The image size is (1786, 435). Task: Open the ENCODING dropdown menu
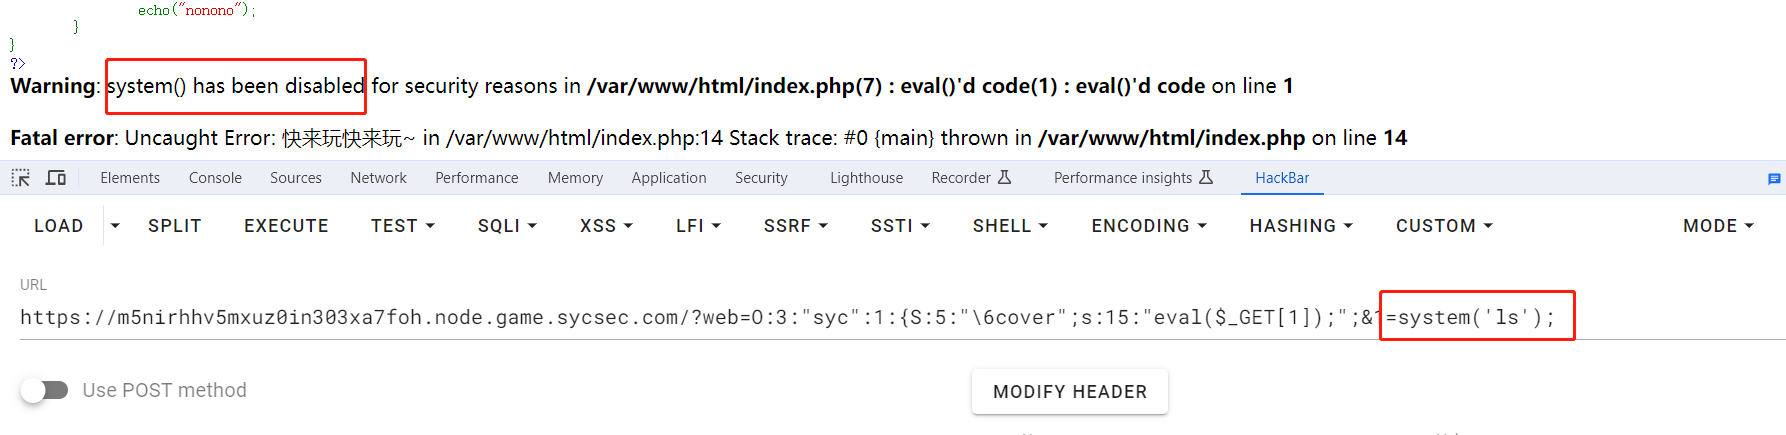click(x=1149, y=226)
